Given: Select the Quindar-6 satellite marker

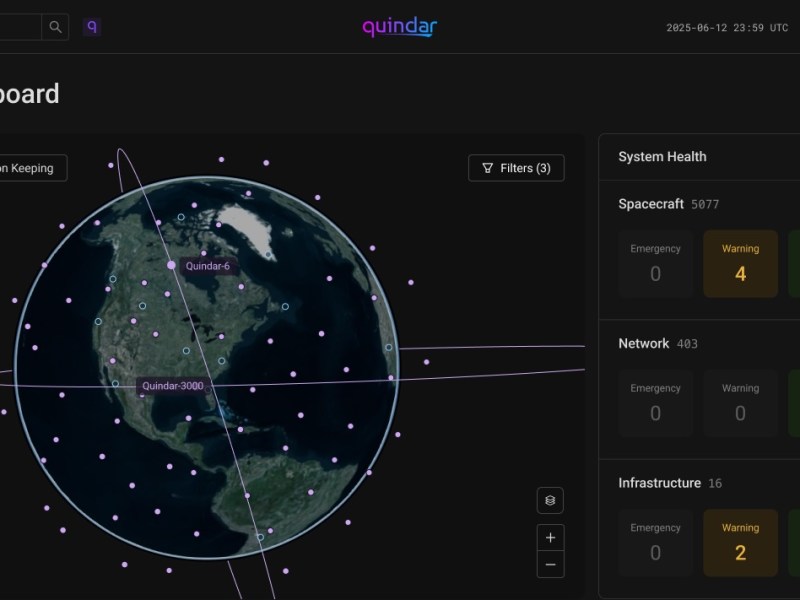Looking at the screenshot, I should (171, 265).
